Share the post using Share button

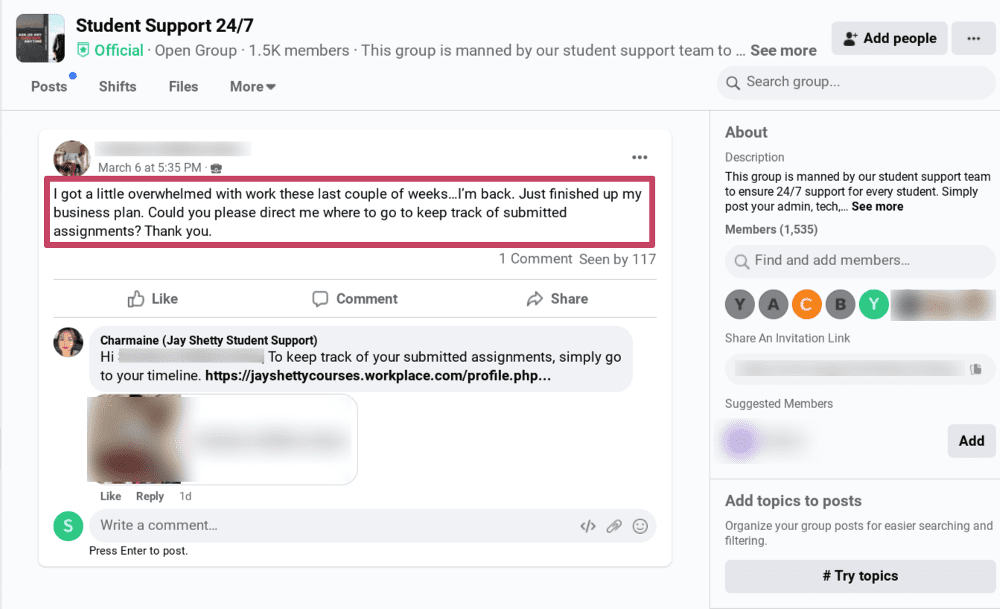point(557,299)
